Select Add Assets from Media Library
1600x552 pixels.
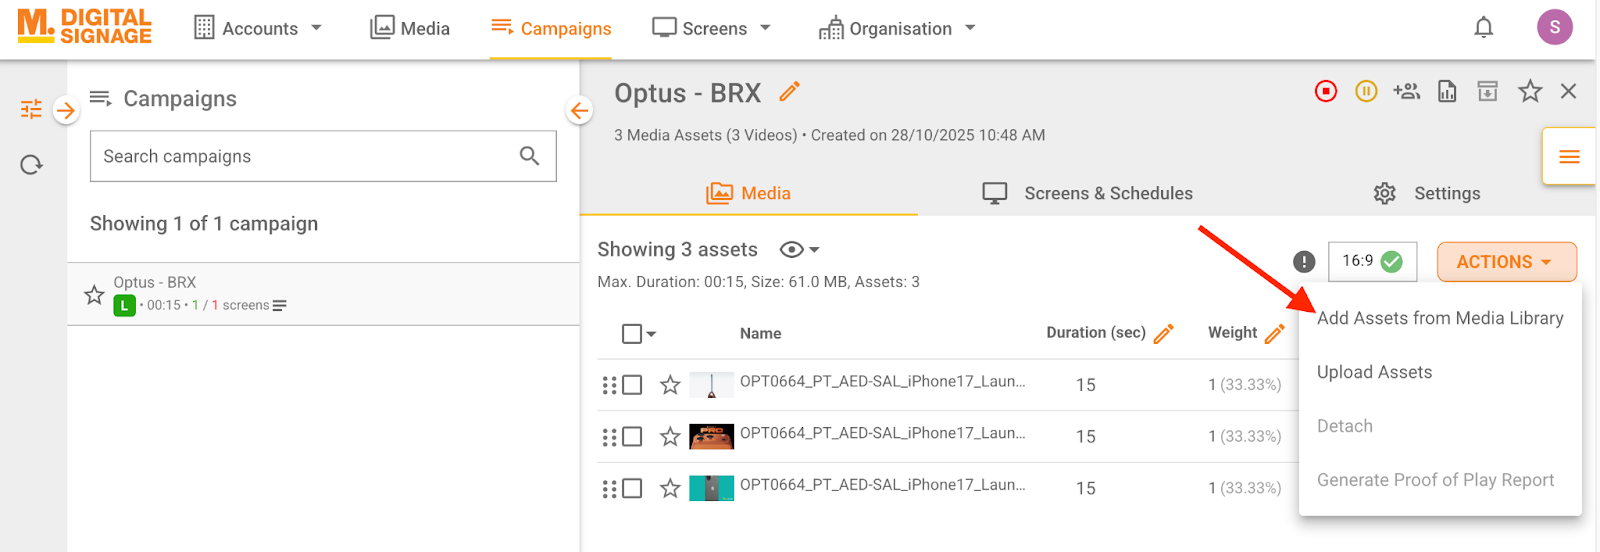click(1439, 318)
